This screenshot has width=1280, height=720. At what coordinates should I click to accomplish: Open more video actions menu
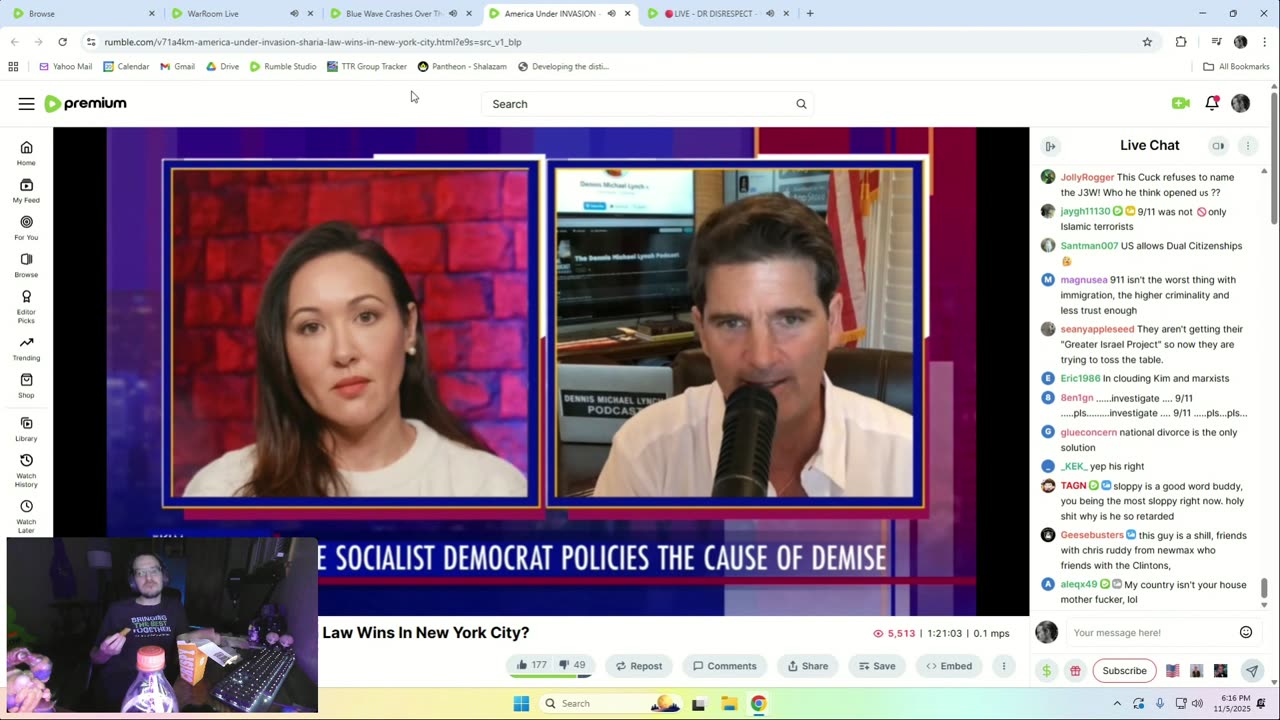coord(1003,666)
